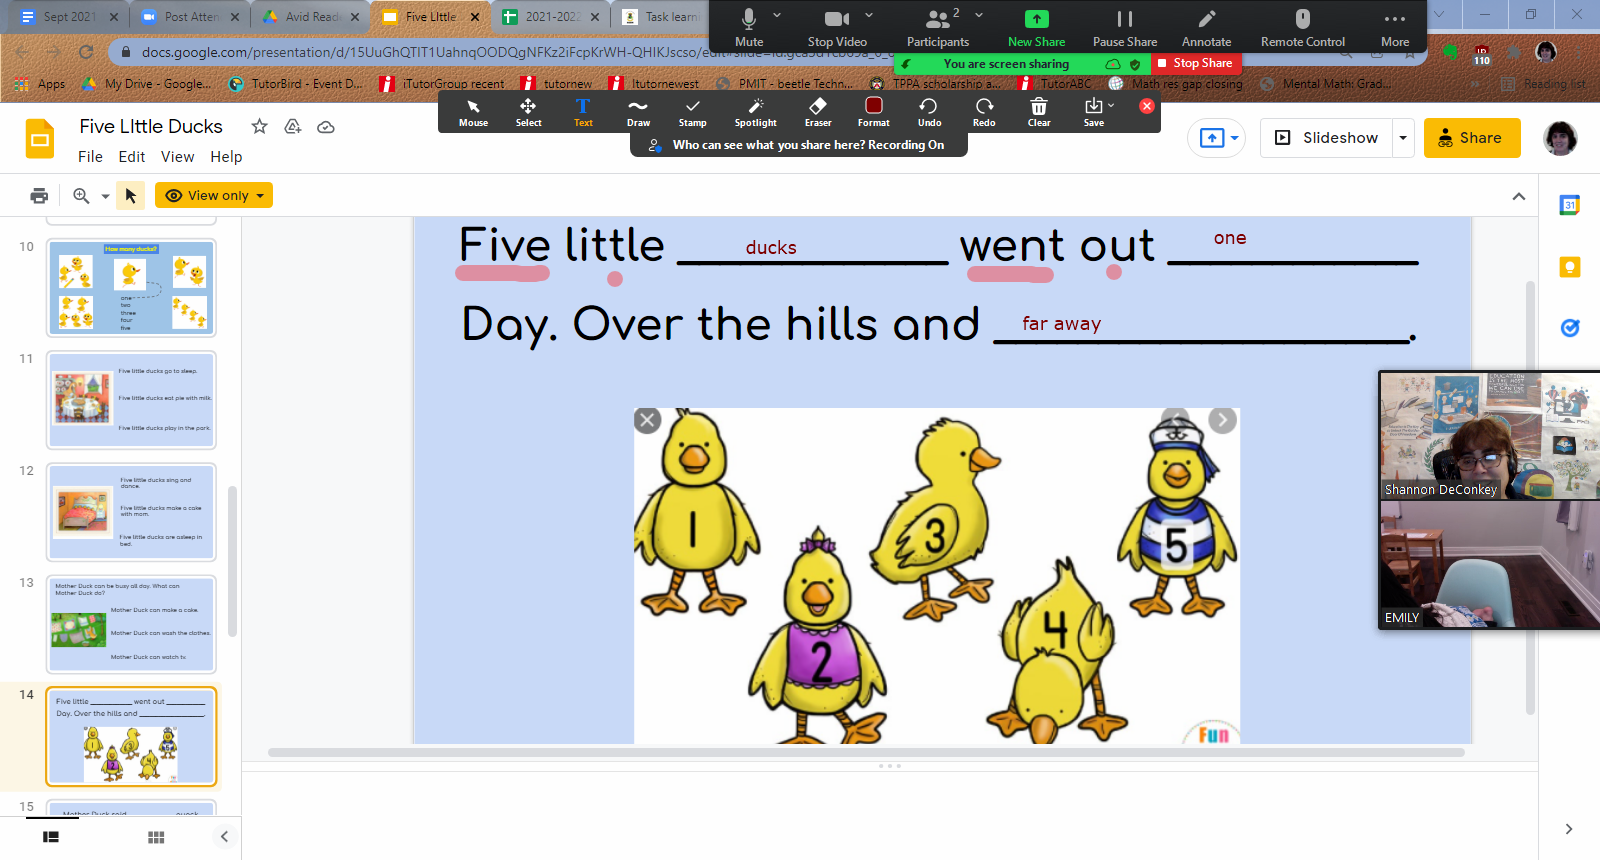Select slide 12 thumbnail
1600x860 pixels.
(131, 511)
